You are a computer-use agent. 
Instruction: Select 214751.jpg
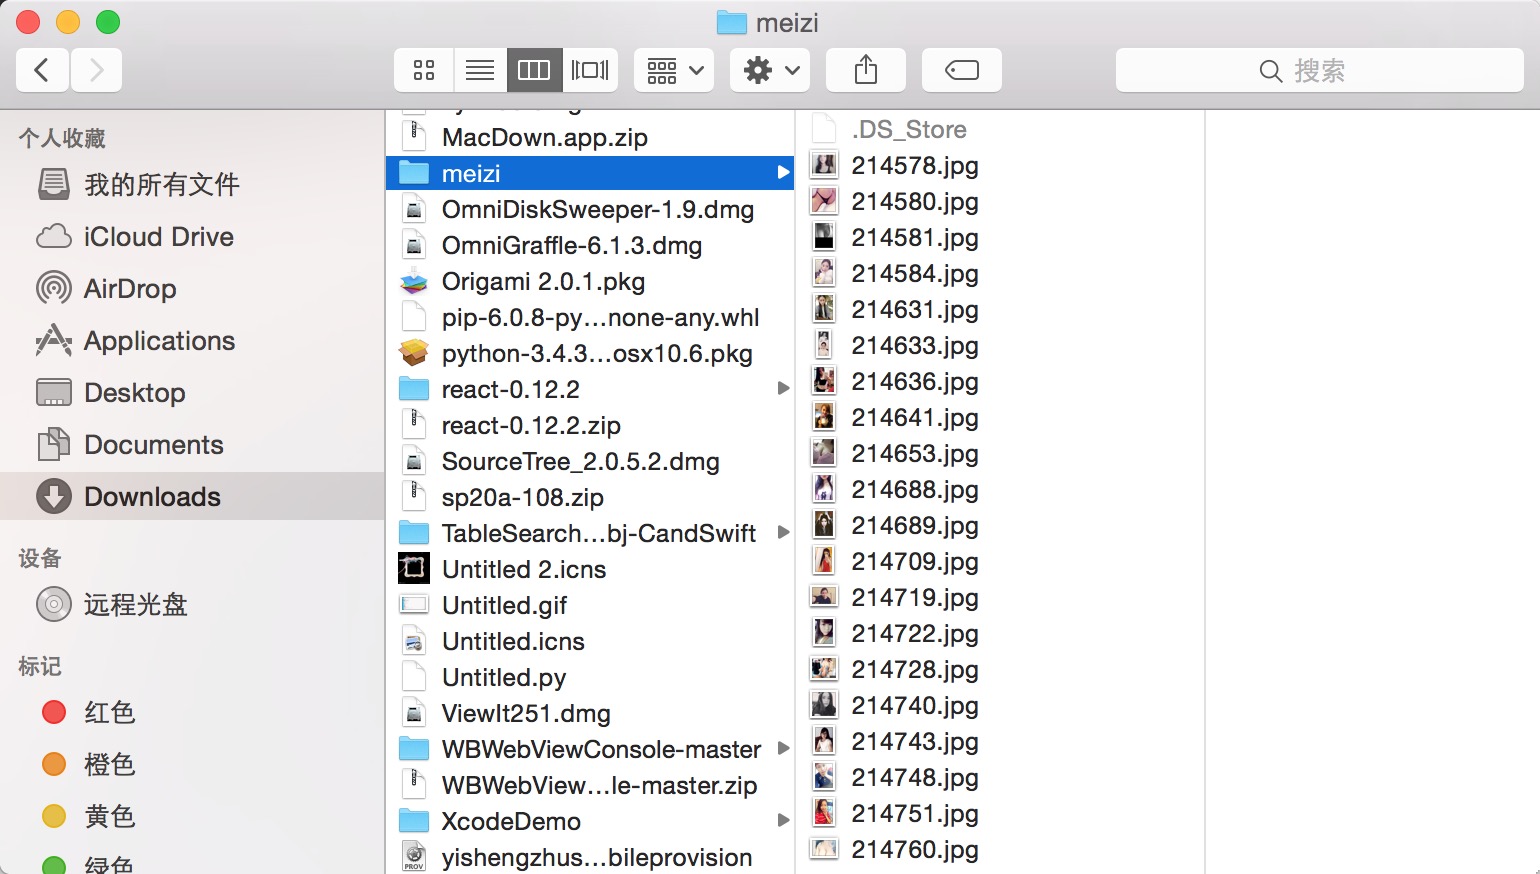(1001, 814)
